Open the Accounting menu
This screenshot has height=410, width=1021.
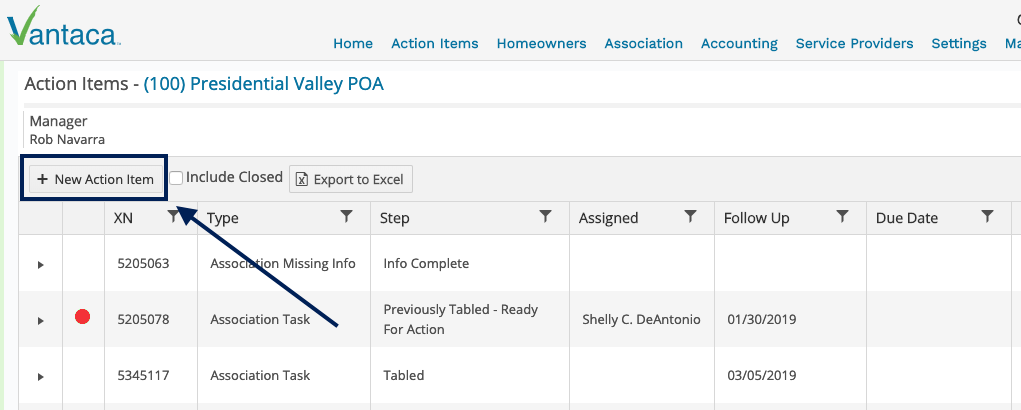click(739, 44)
